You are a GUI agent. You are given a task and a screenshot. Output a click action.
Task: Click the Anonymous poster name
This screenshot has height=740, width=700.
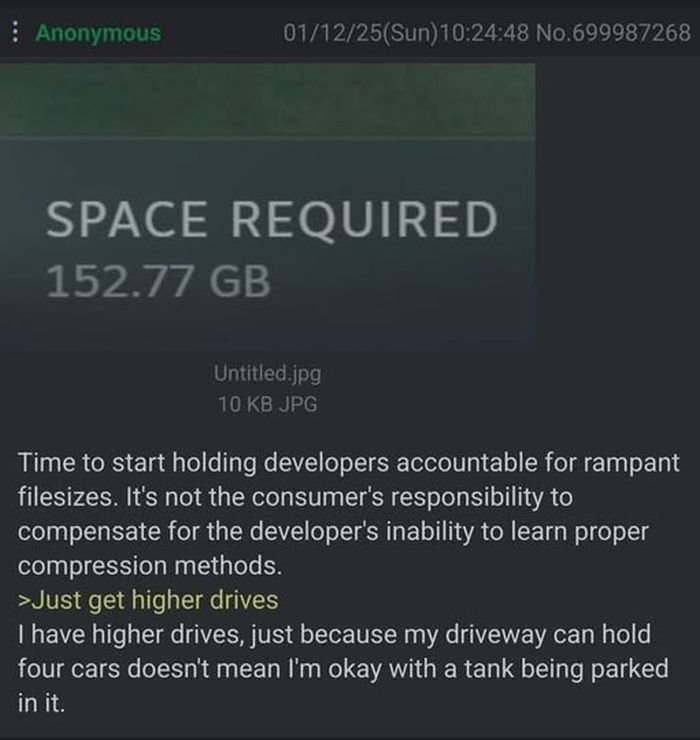point(98,32)
